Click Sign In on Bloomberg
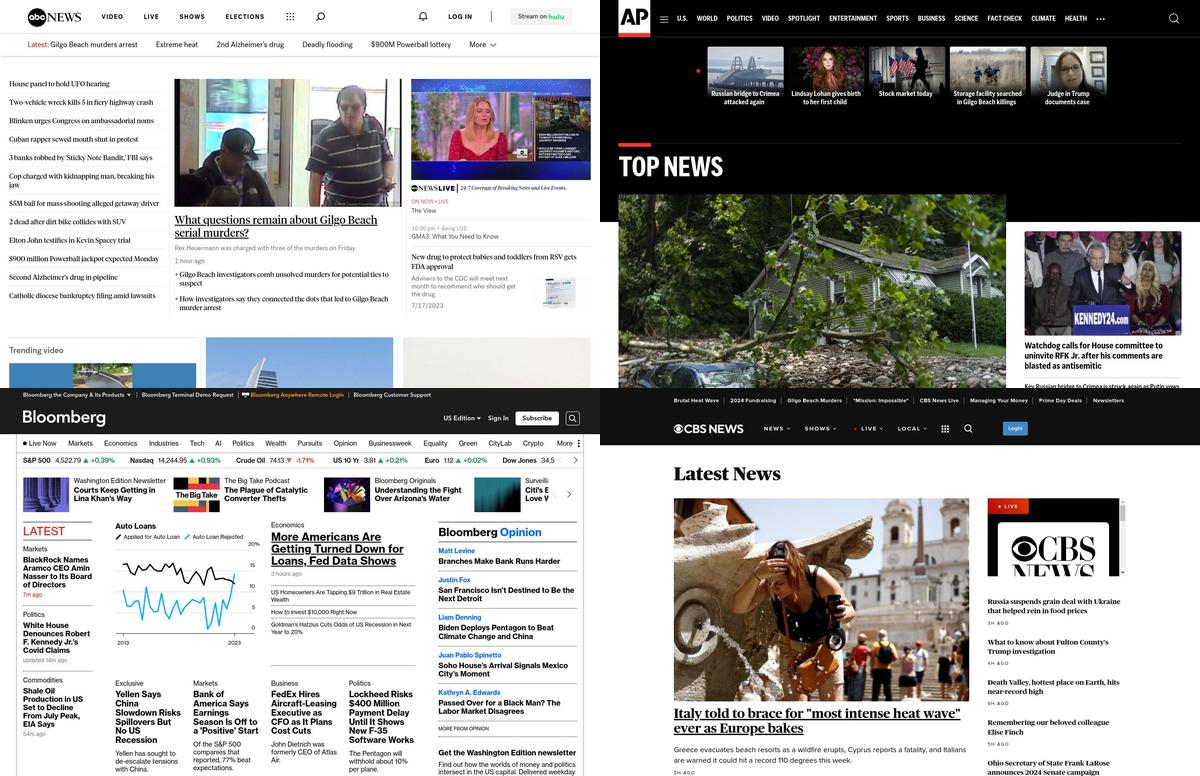The height and width of the screenshot is (776, 1200). (498, 419)
